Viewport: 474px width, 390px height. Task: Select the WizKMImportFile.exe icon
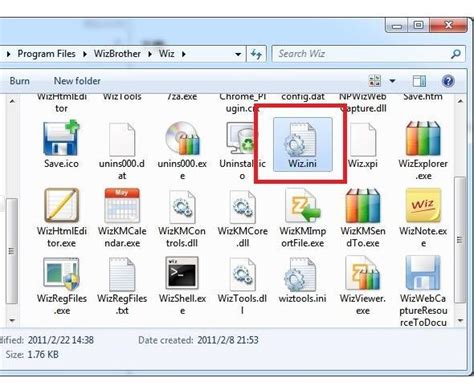tap(303, 205)
